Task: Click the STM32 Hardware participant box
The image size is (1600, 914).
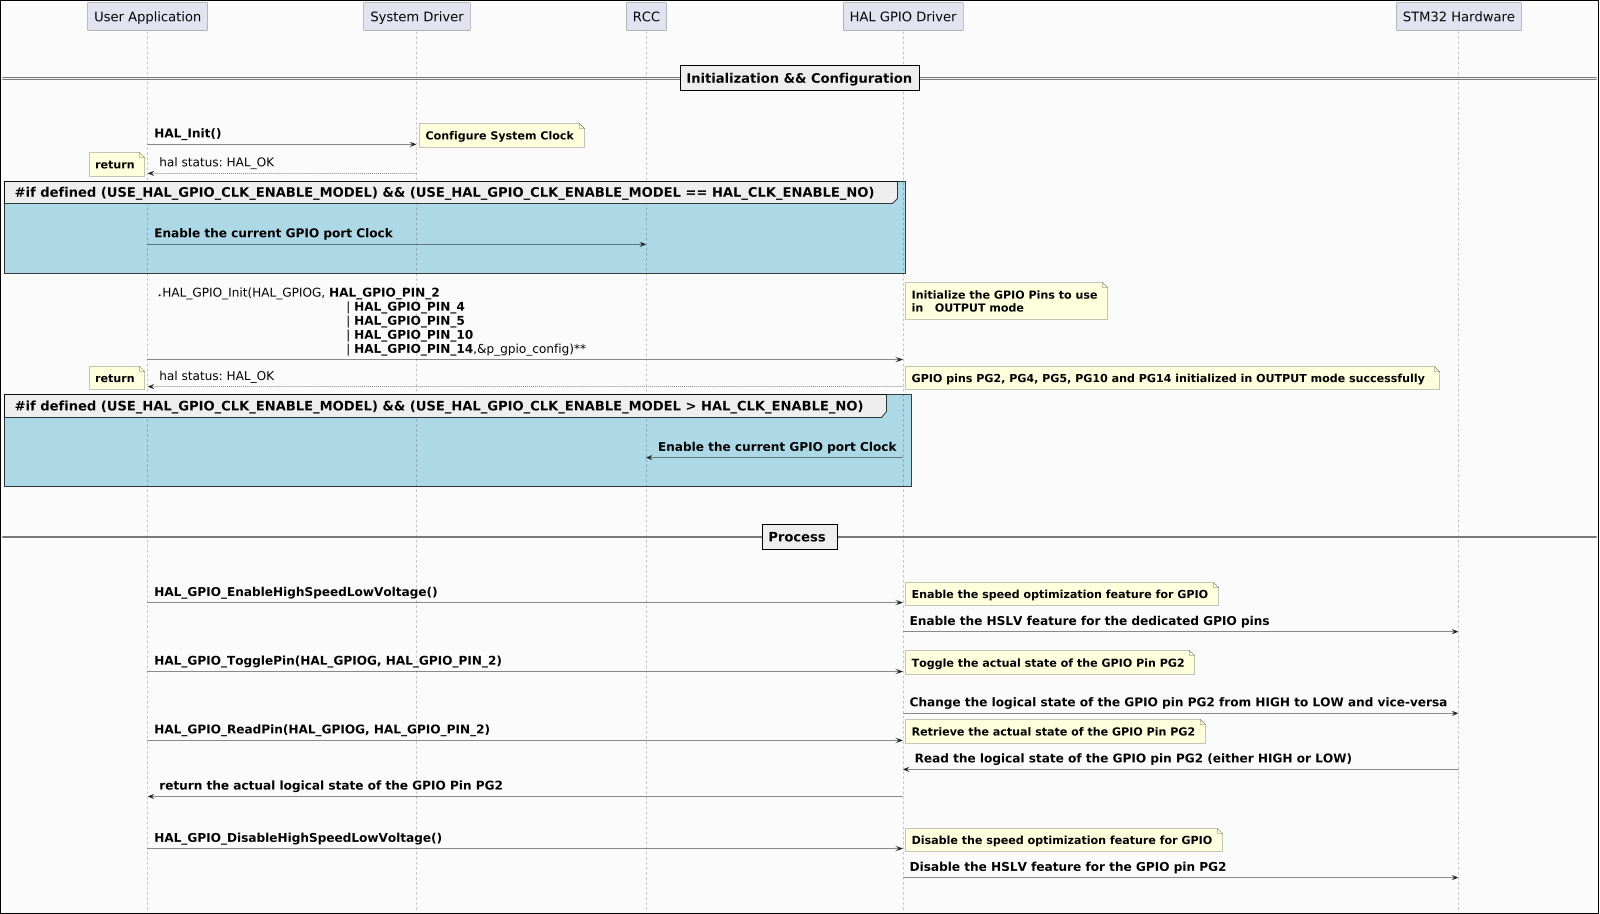Action: [1458, 17]
